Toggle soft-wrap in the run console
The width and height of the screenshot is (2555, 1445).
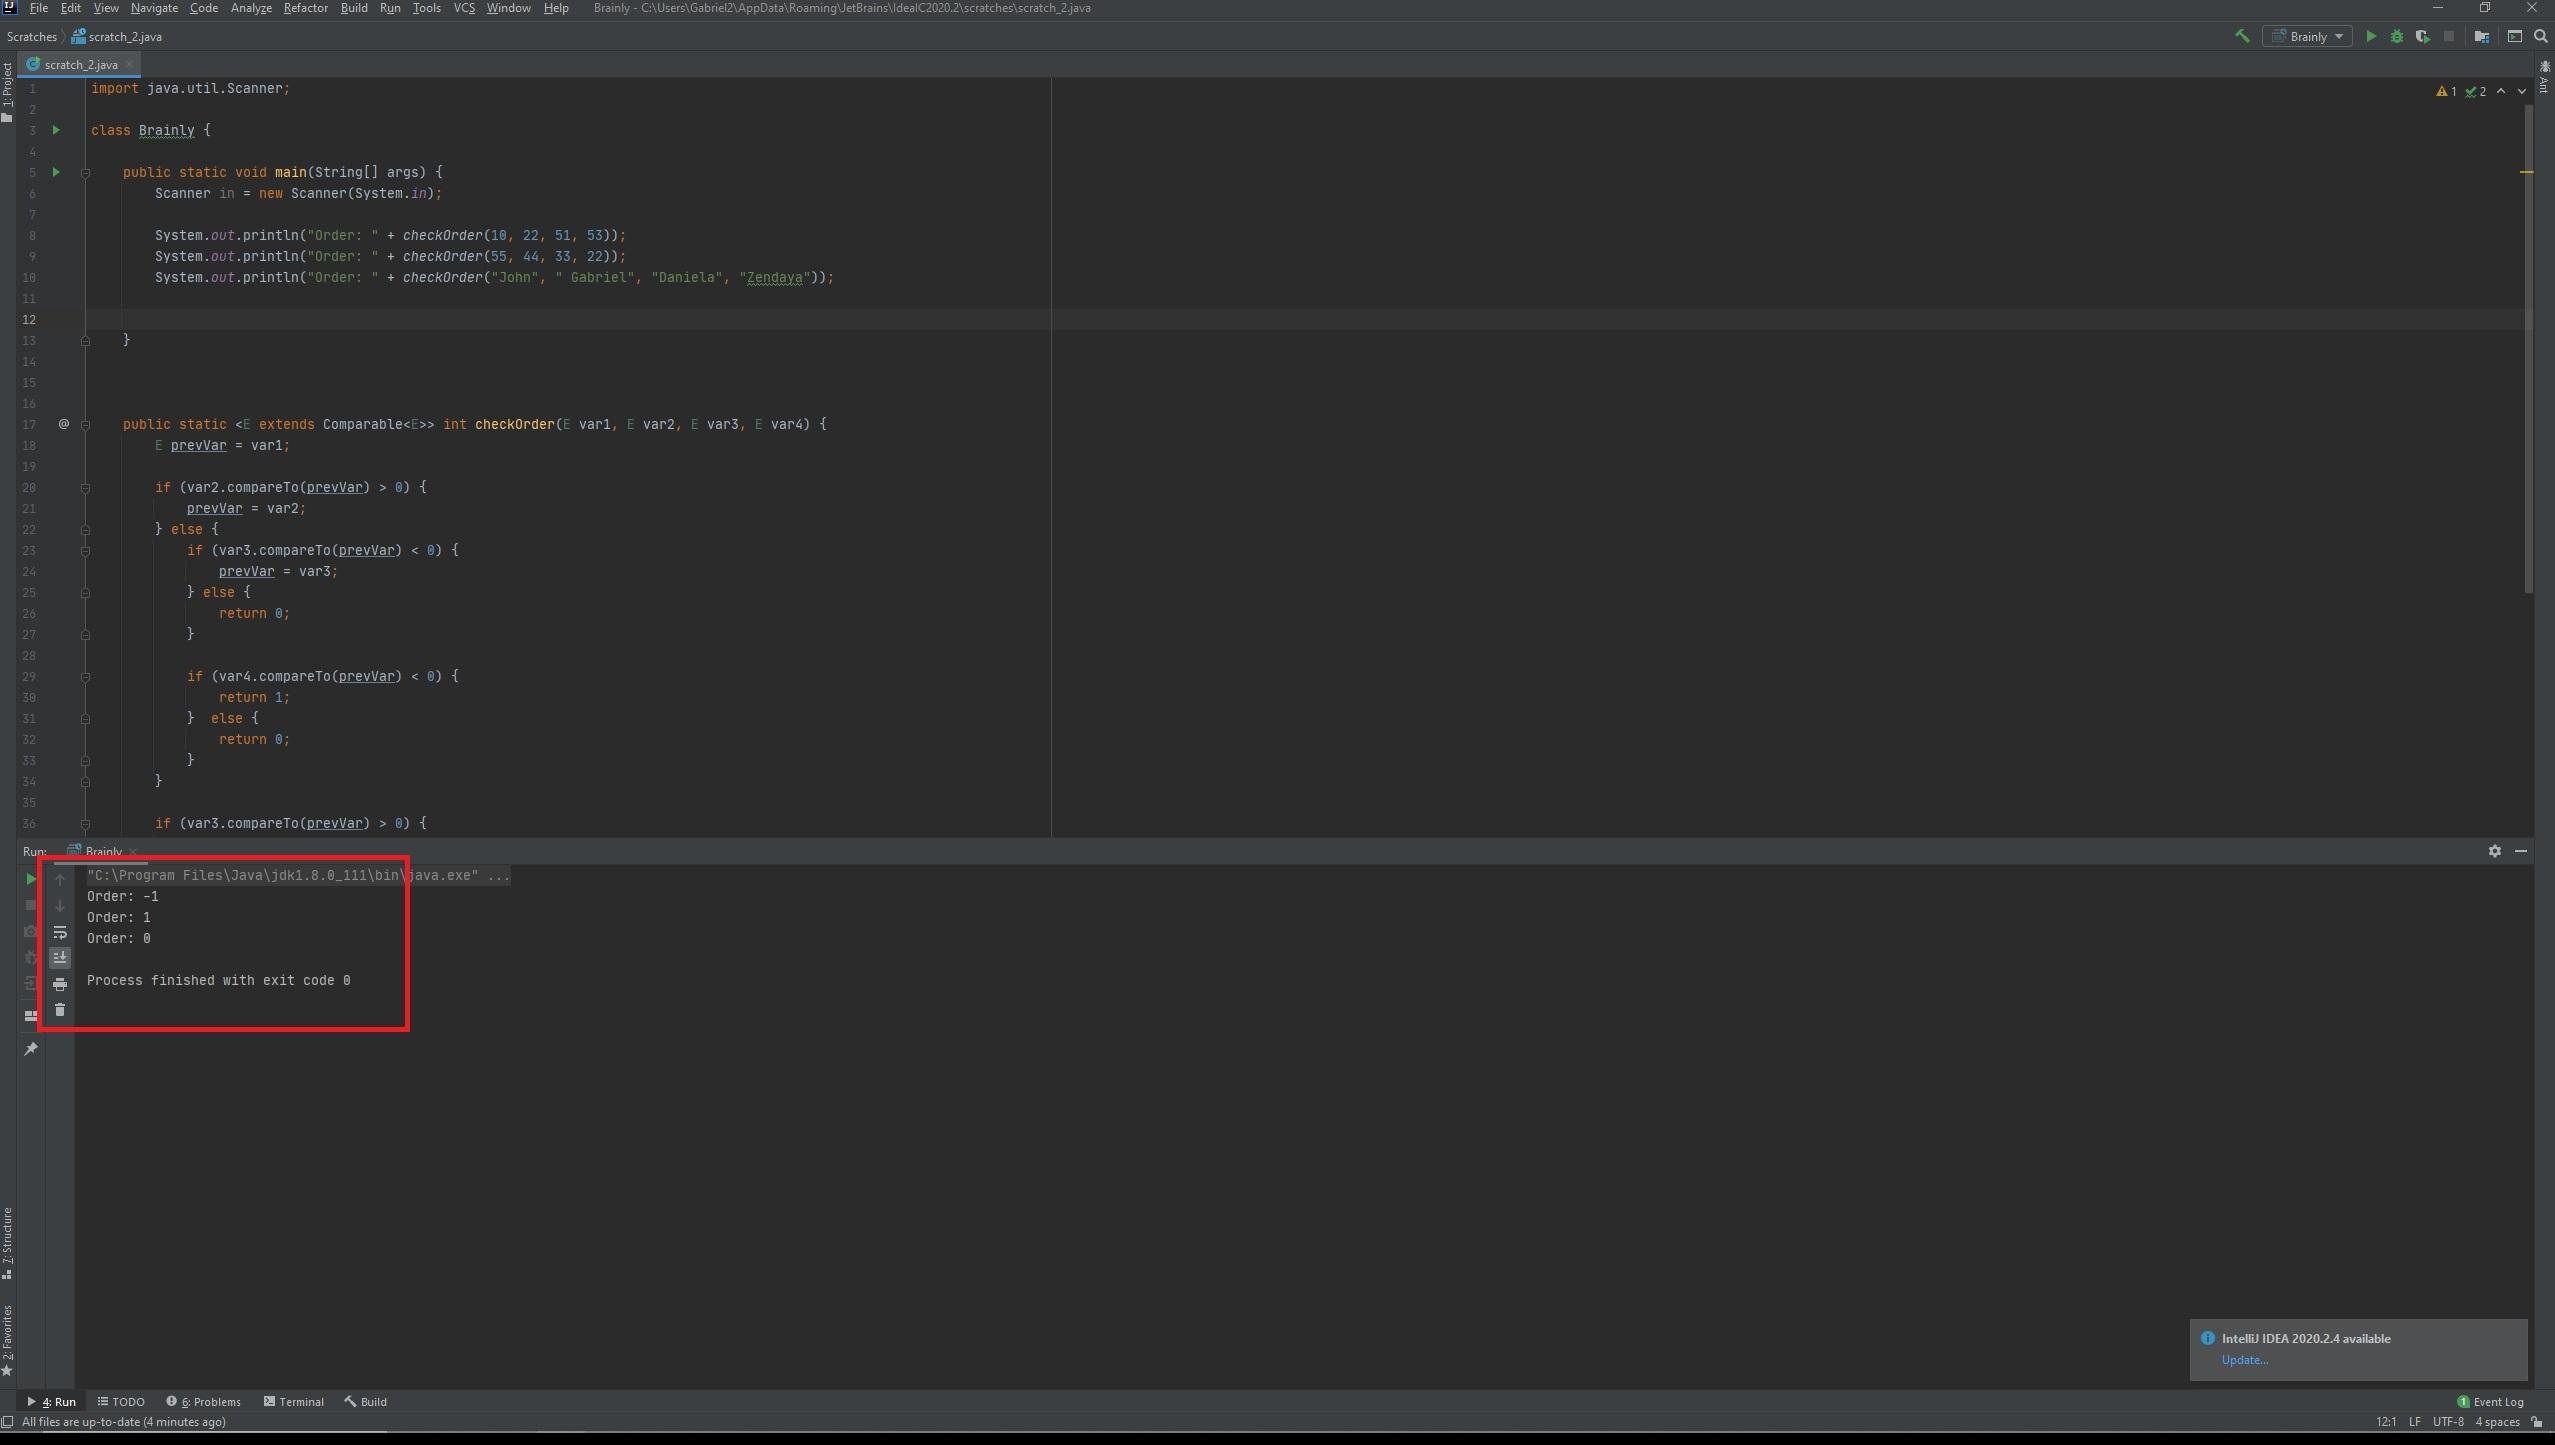60,932
